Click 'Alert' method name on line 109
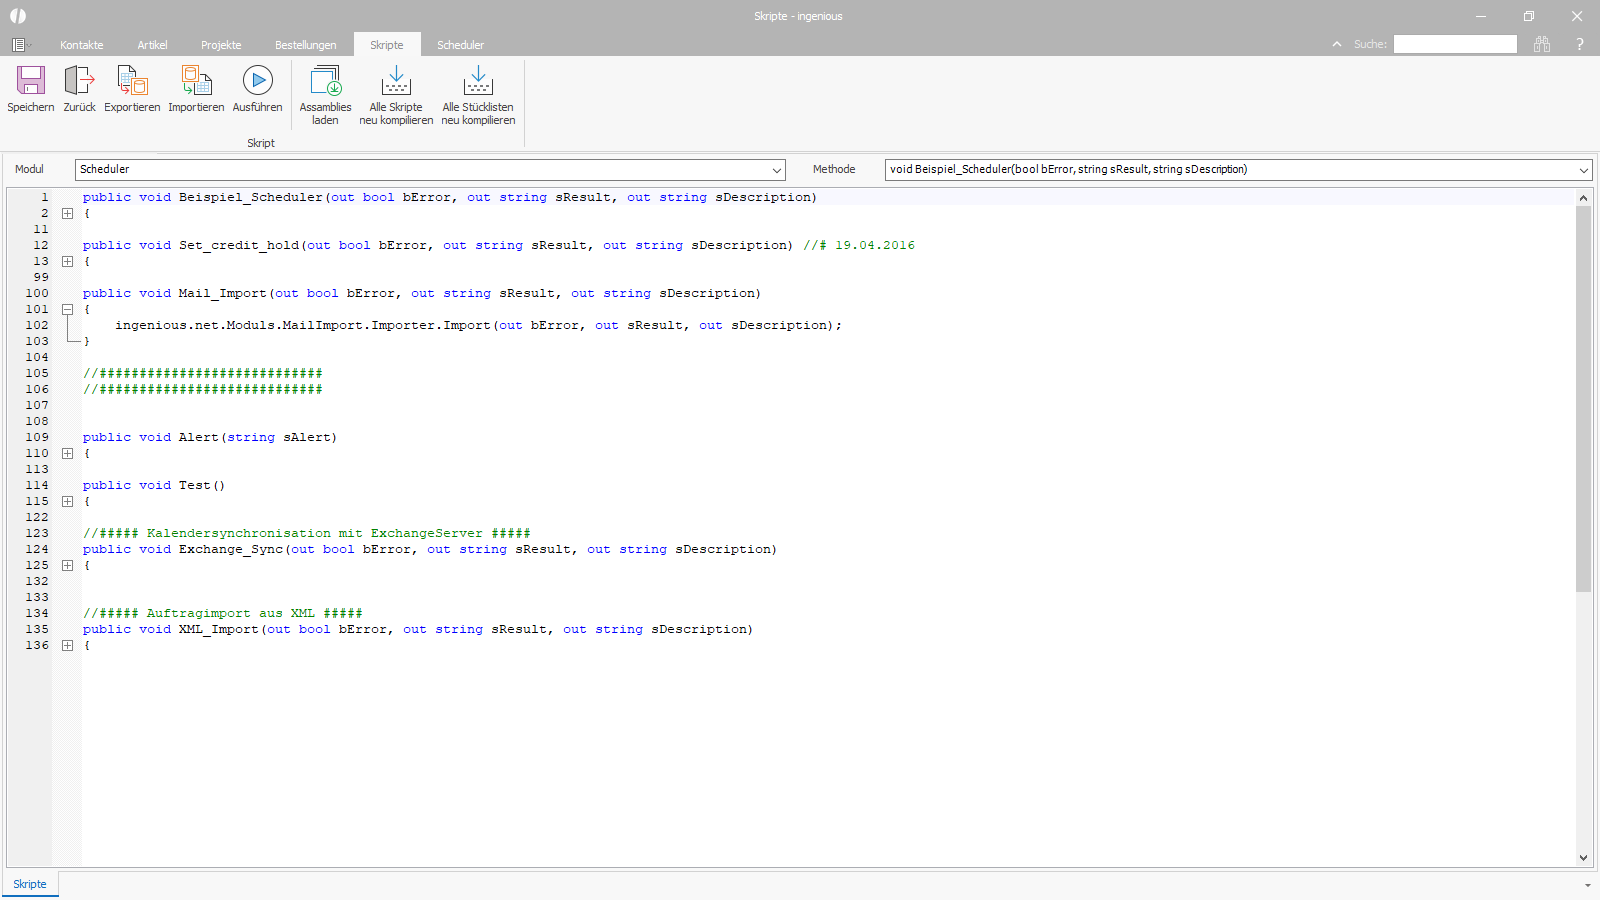1600x900 pixels. 199,437
